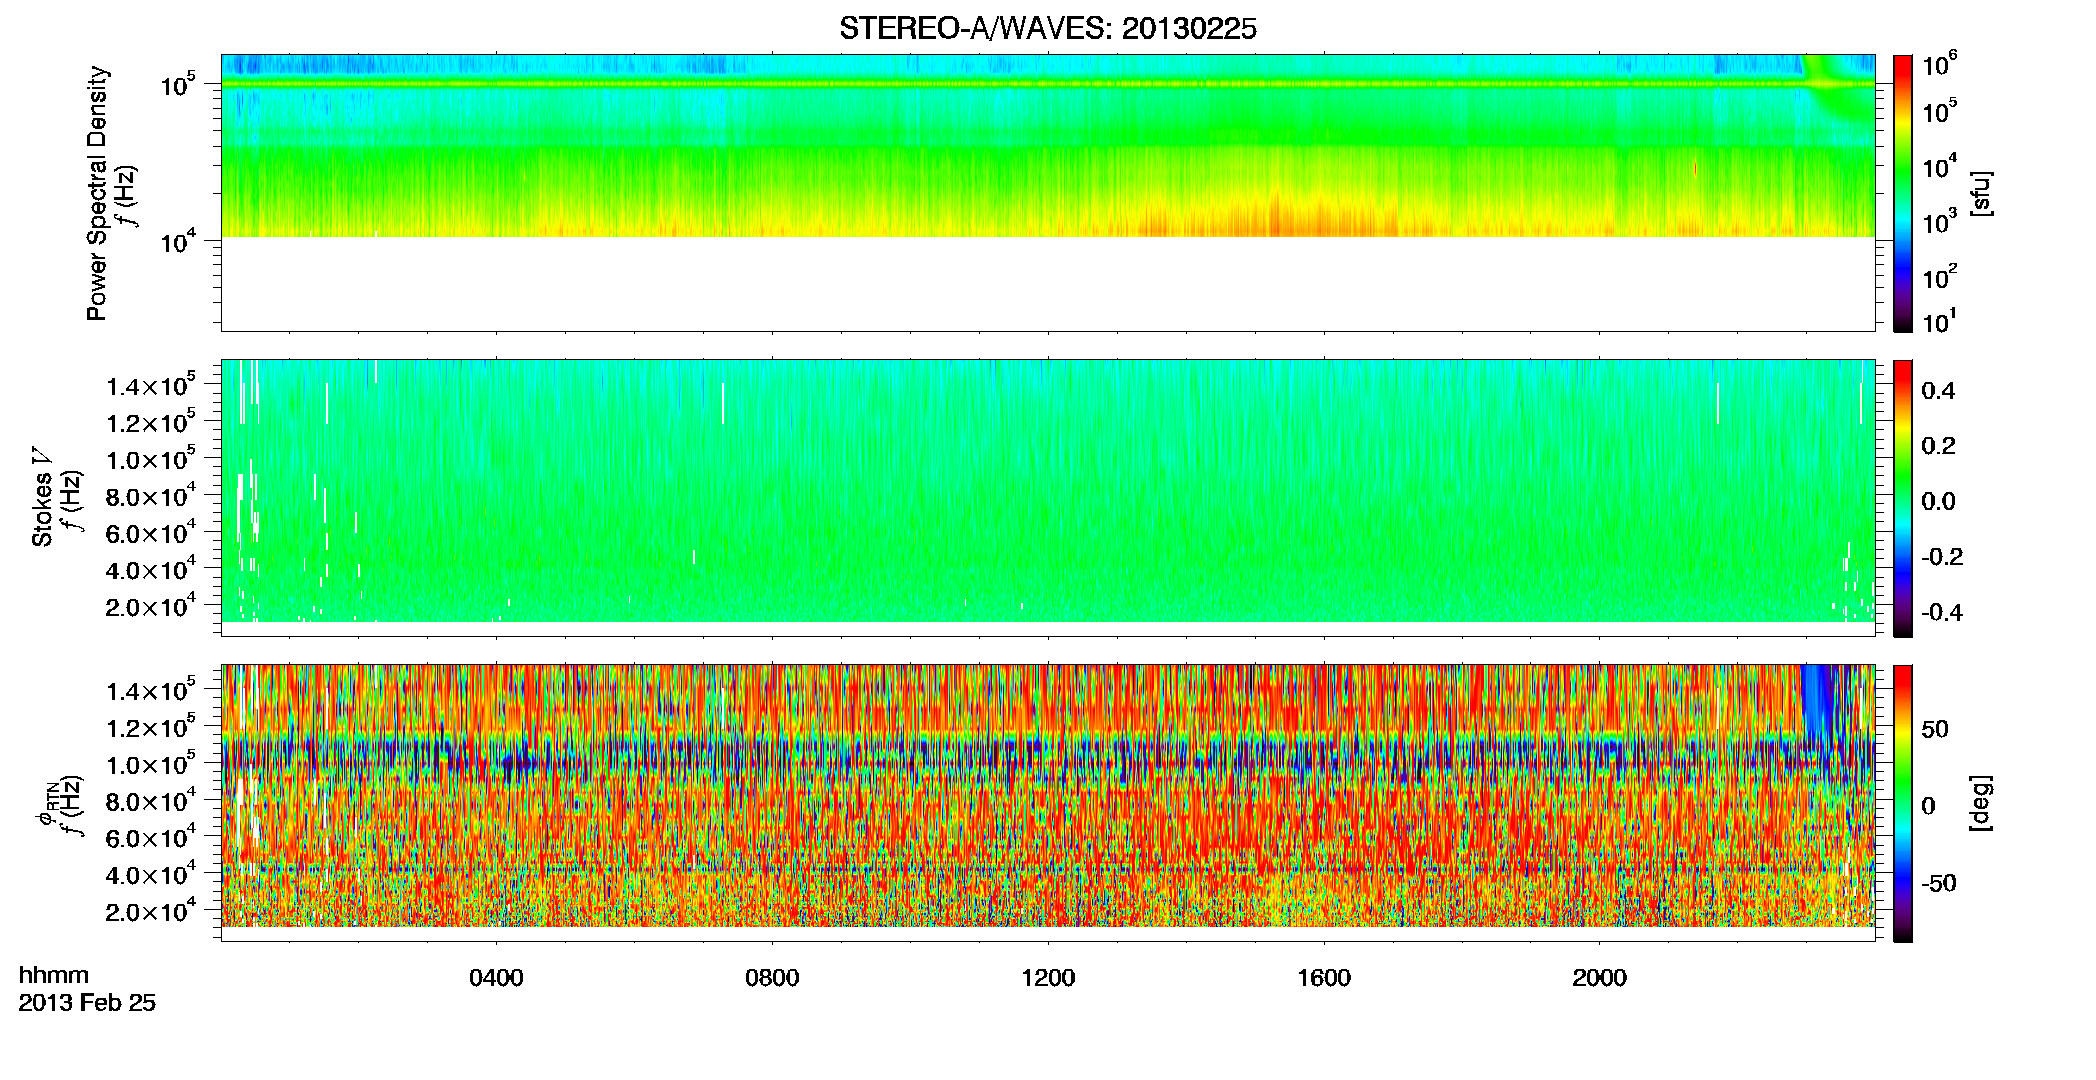Click the Stokes V spectrogram panel
Screen dimensions: 2096x1080
point(1048,498)
